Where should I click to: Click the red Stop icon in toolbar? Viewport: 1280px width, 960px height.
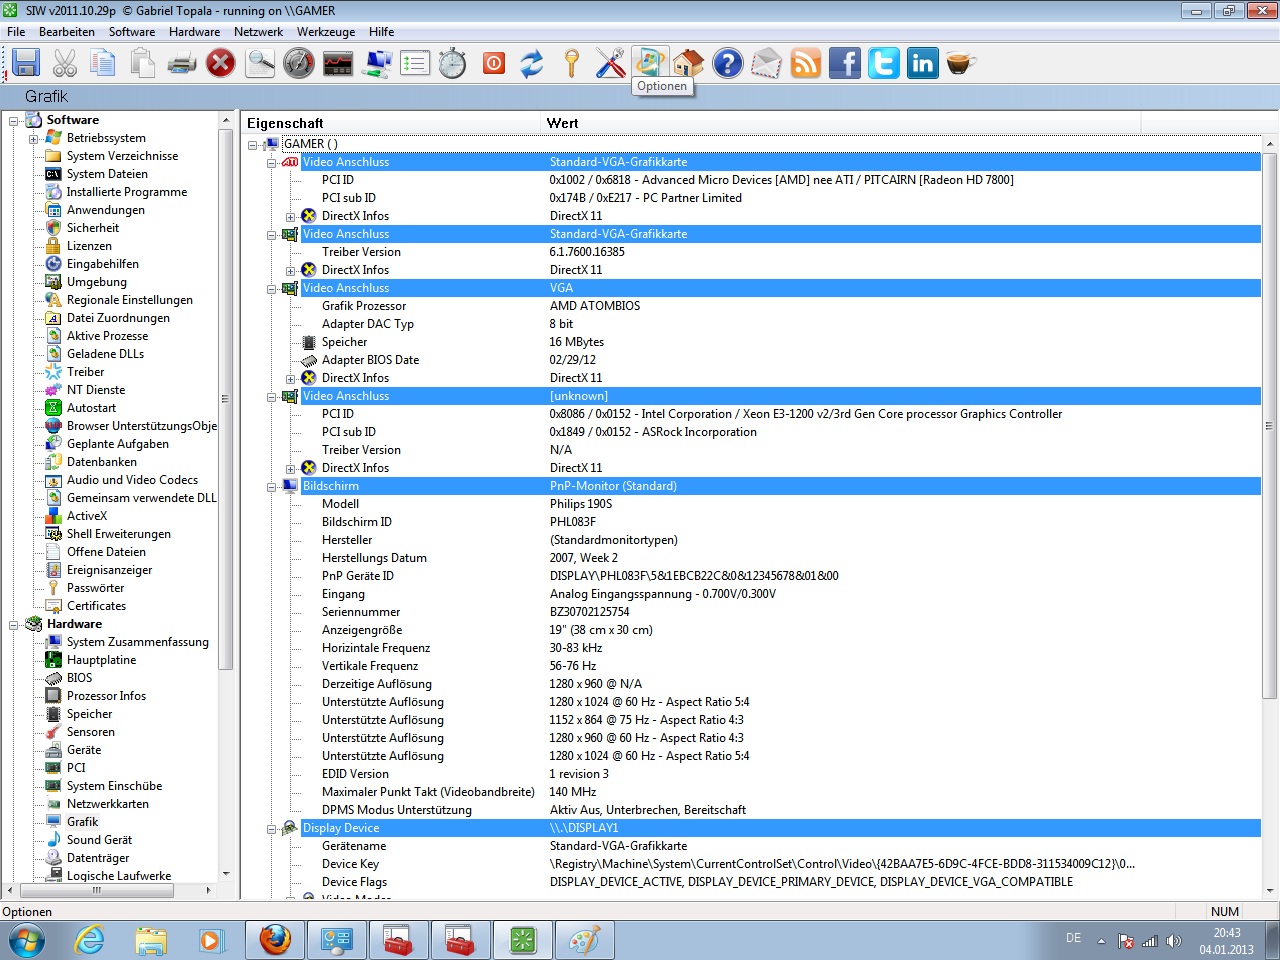pos(220,63)
